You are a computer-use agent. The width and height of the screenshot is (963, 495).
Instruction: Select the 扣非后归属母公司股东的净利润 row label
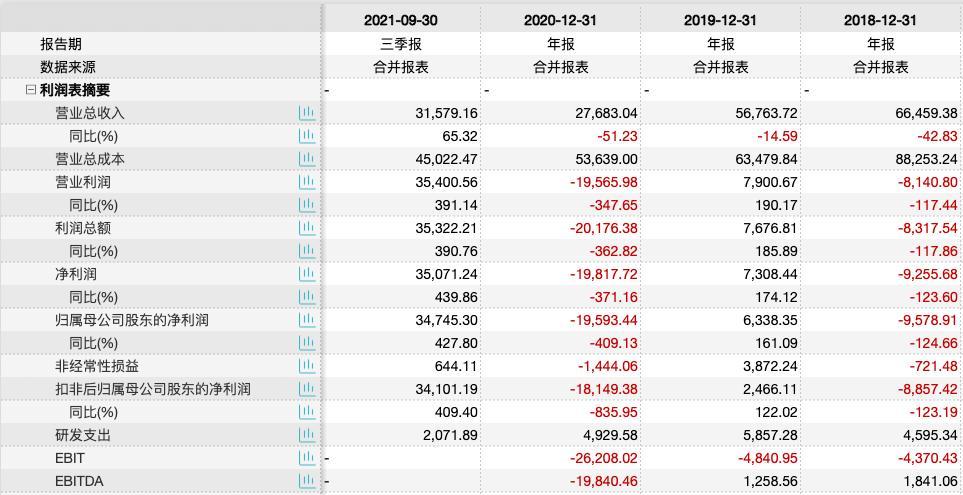[x=152, y=389]
